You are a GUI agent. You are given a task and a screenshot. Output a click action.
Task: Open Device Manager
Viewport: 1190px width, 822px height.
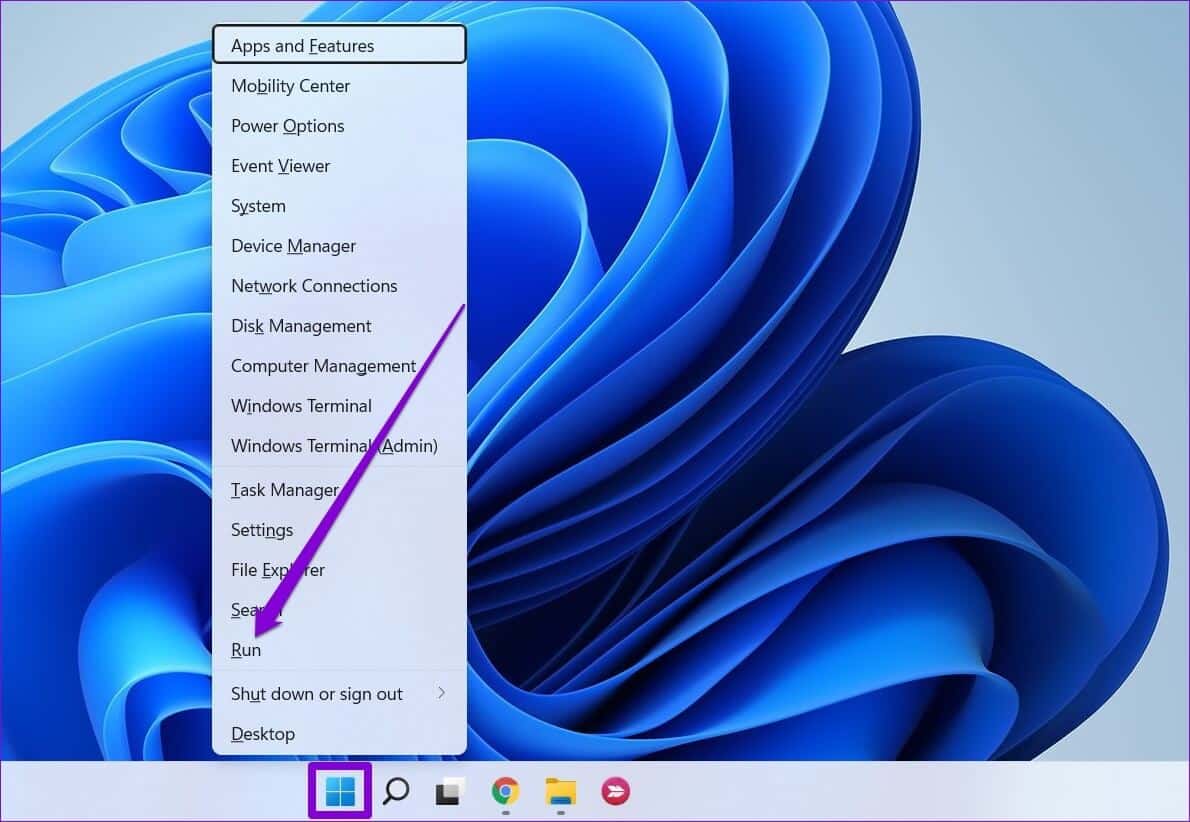click(x=293, y=246)
